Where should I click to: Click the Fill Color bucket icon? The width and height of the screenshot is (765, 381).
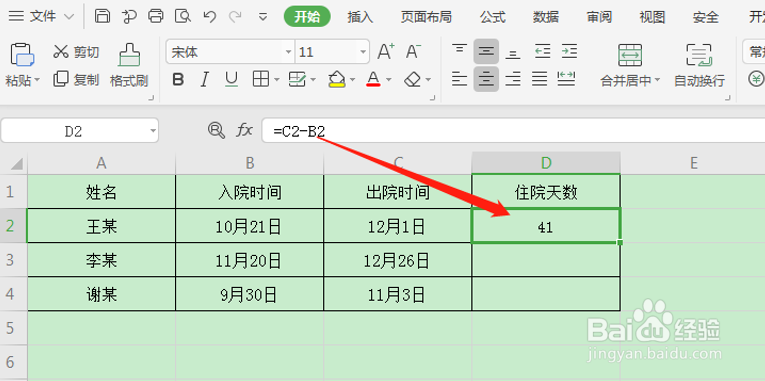coord(337,79)
